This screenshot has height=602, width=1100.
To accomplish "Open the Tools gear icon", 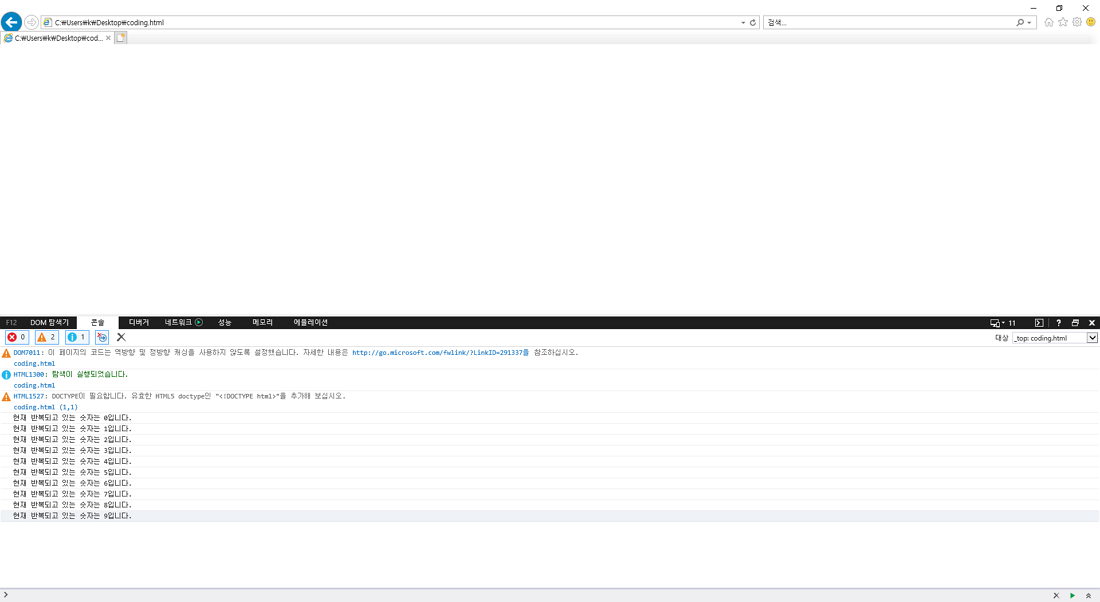I will pos(1077,22).
